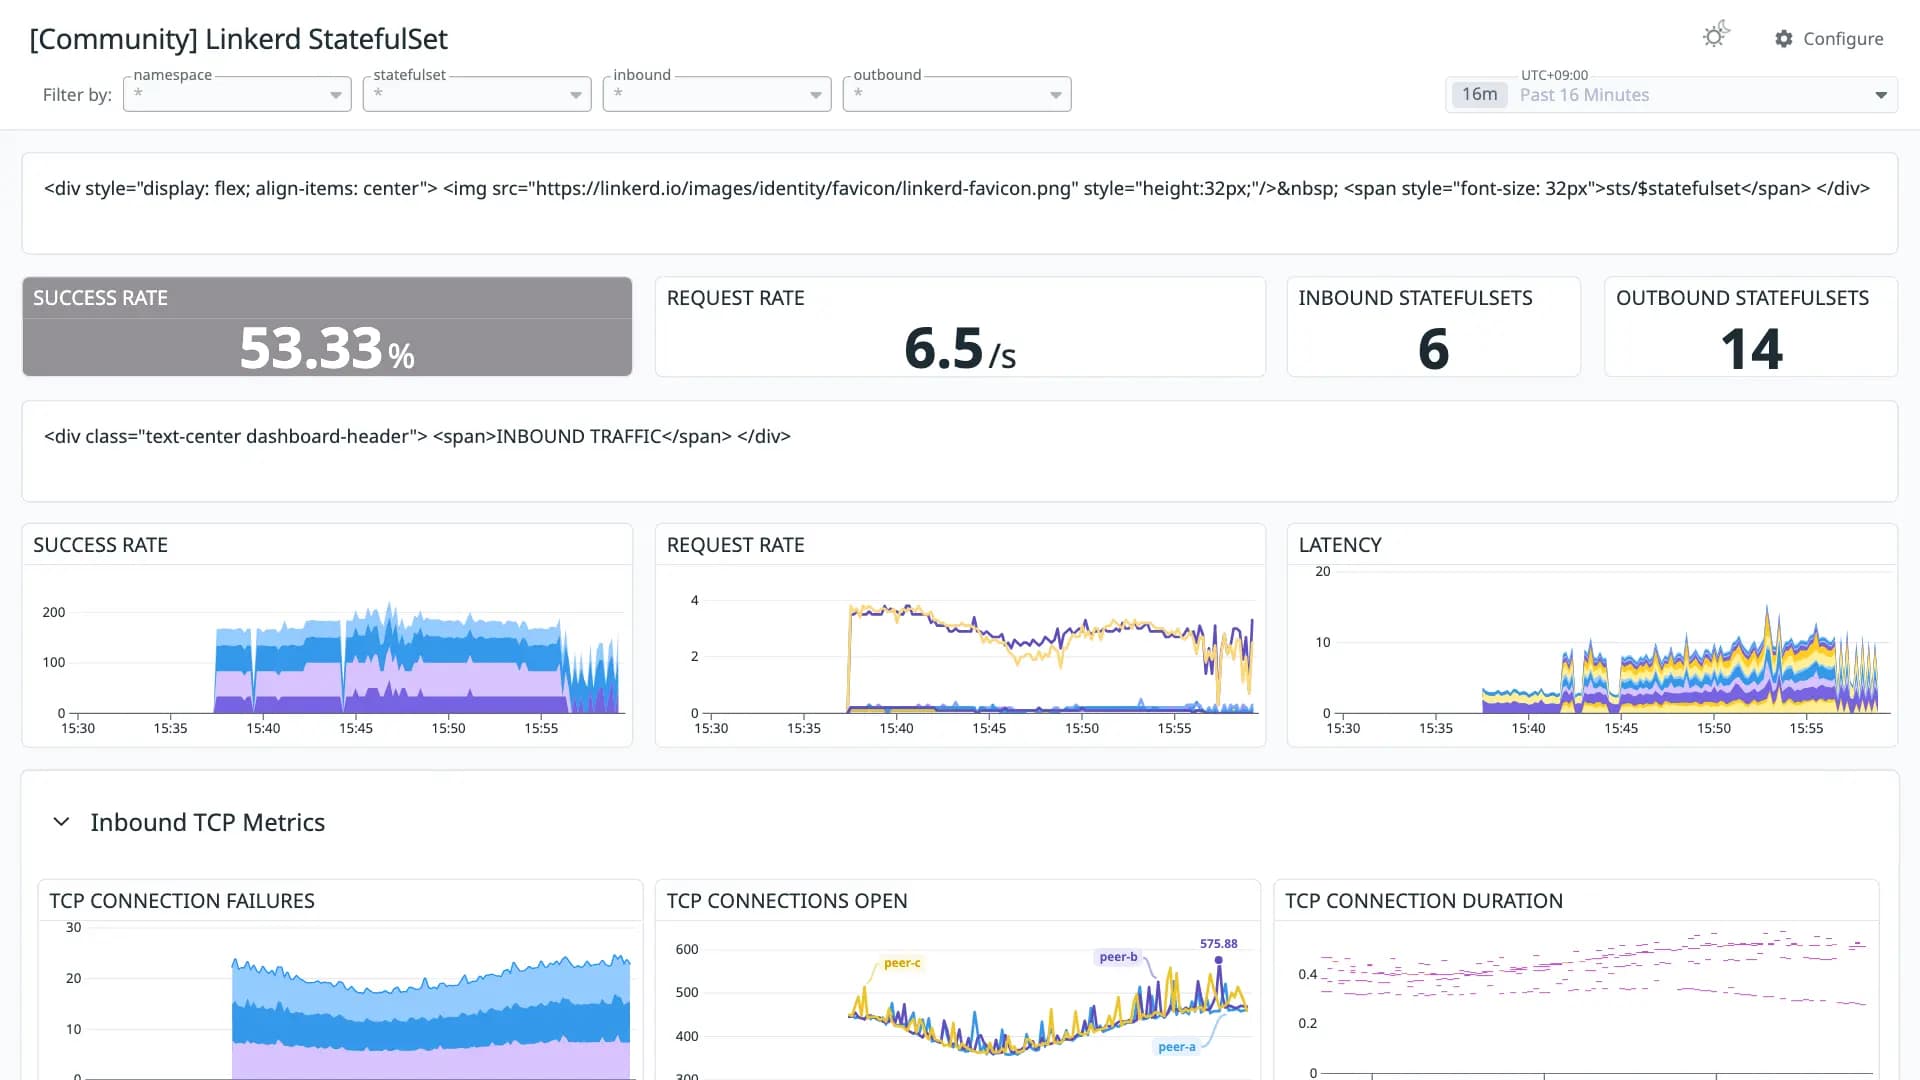Click the peer-c series label
1920x1080 pixels.
tap(902, 963)
